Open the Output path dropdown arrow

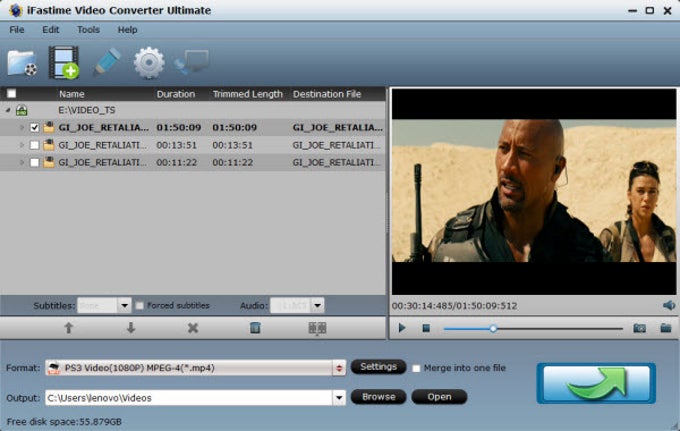(339, 398)
